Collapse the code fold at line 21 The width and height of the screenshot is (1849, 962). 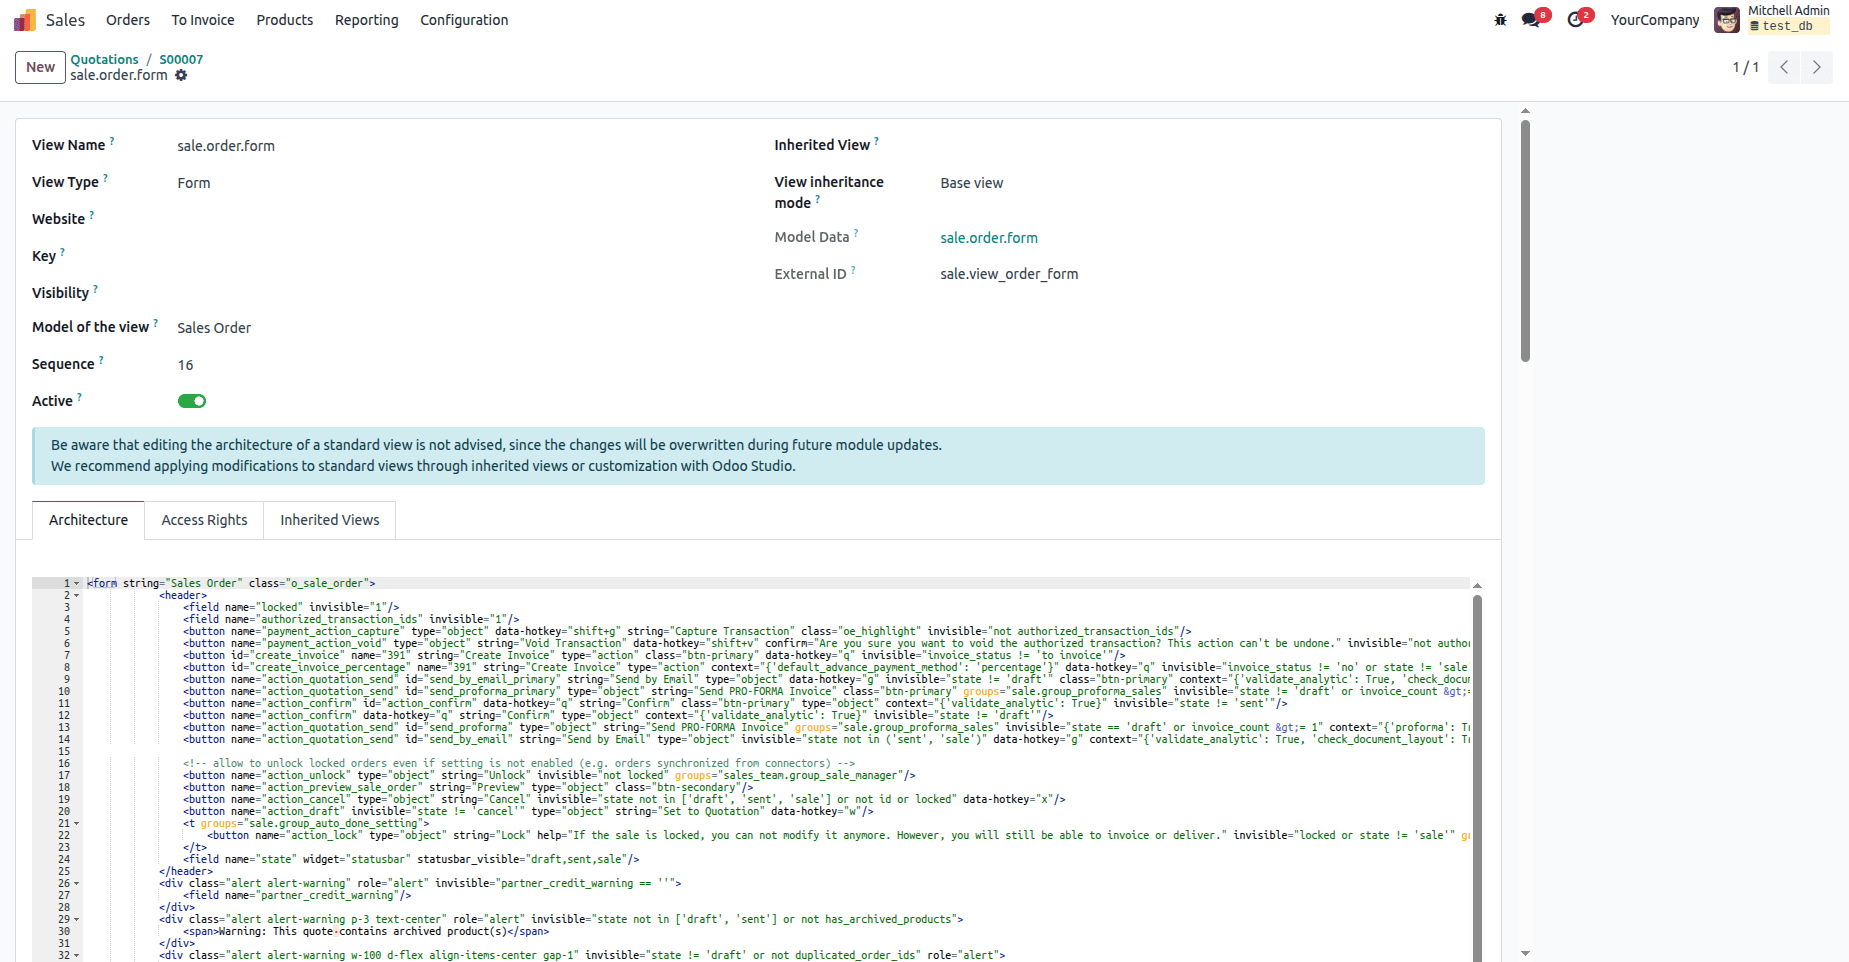(78, 823)
